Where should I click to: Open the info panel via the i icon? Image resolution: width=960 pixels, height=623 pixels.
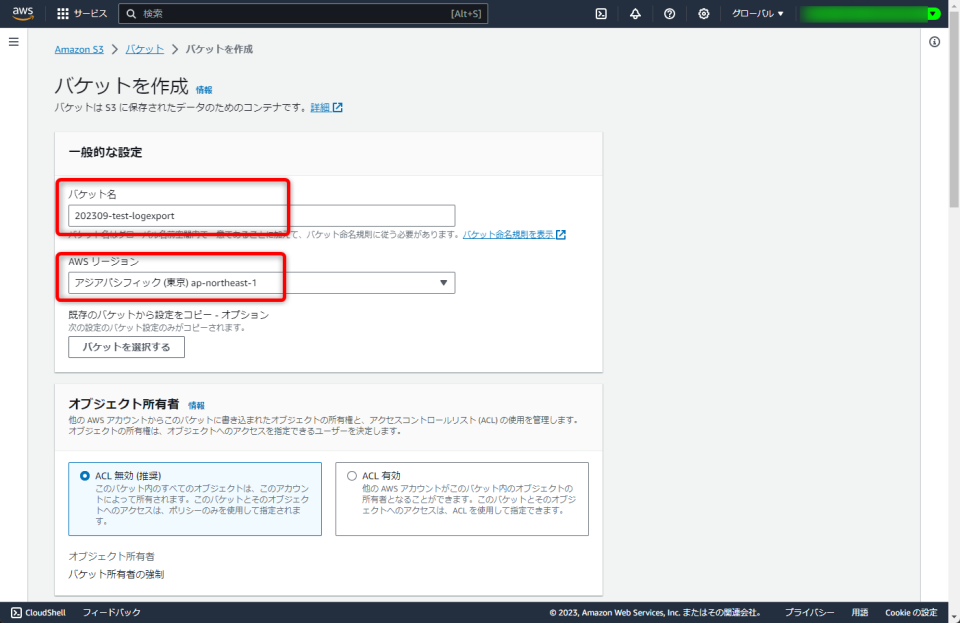point(935,43)
